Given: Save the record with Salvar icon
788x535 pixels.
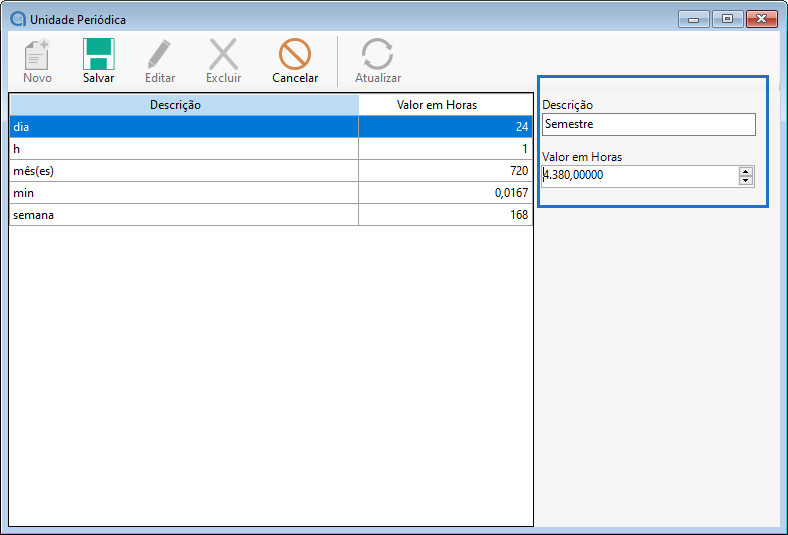Looking at the screenshot, I should click(x=98, y=55).
